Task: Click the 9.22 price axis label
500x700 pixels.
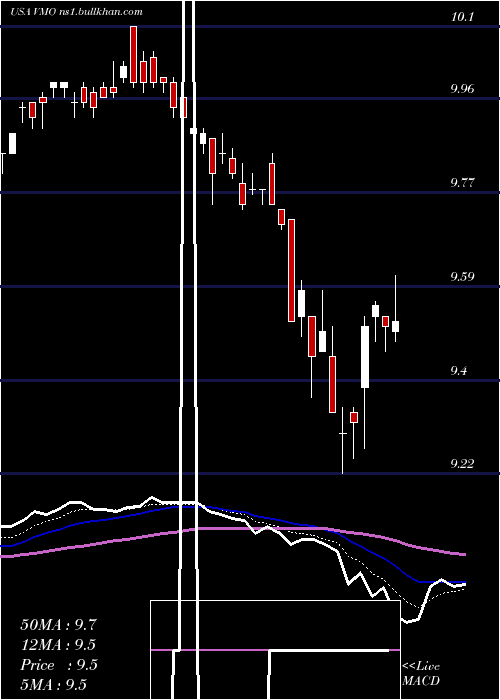Action: pos(462,464)
